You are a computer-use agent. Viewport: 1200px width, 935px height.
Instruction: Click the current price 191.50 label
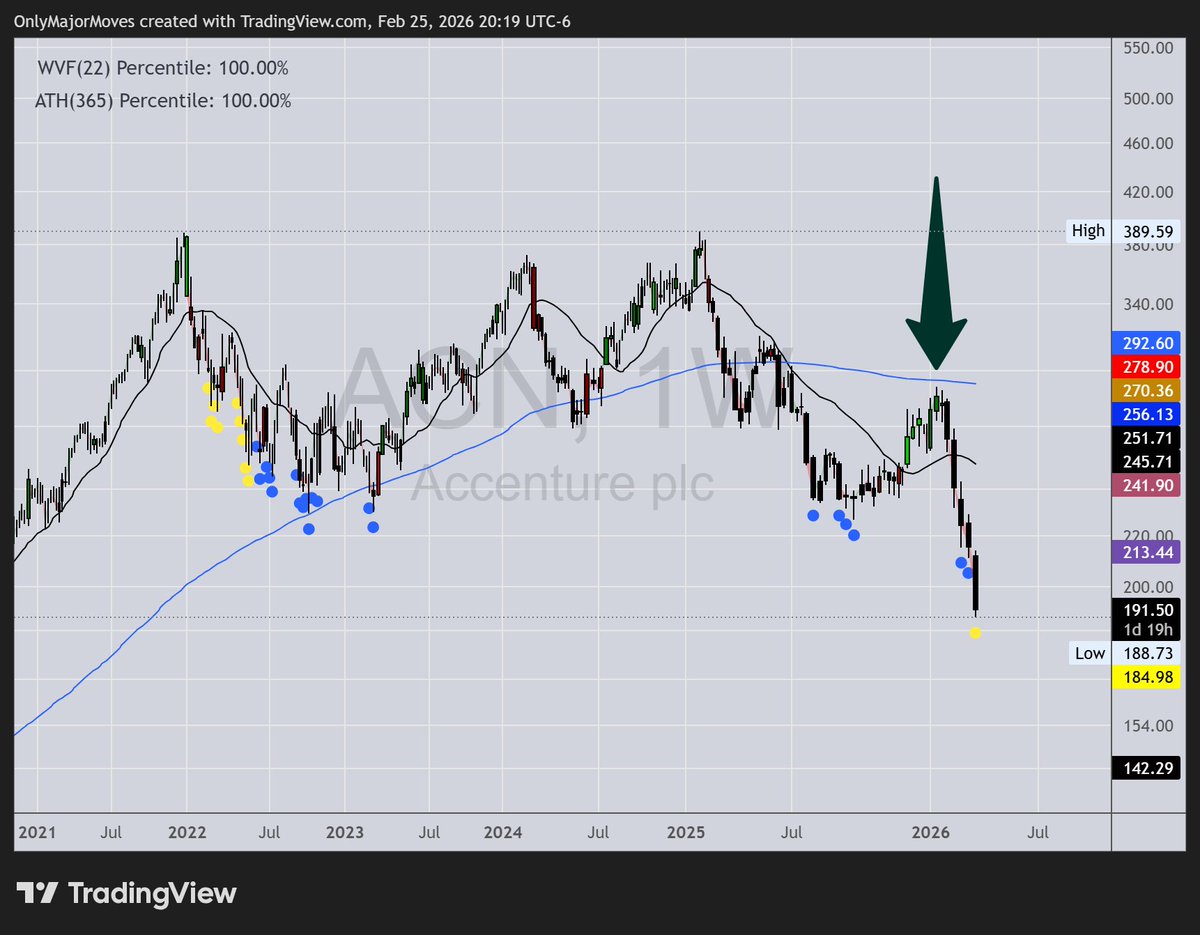click(1146, 609)
